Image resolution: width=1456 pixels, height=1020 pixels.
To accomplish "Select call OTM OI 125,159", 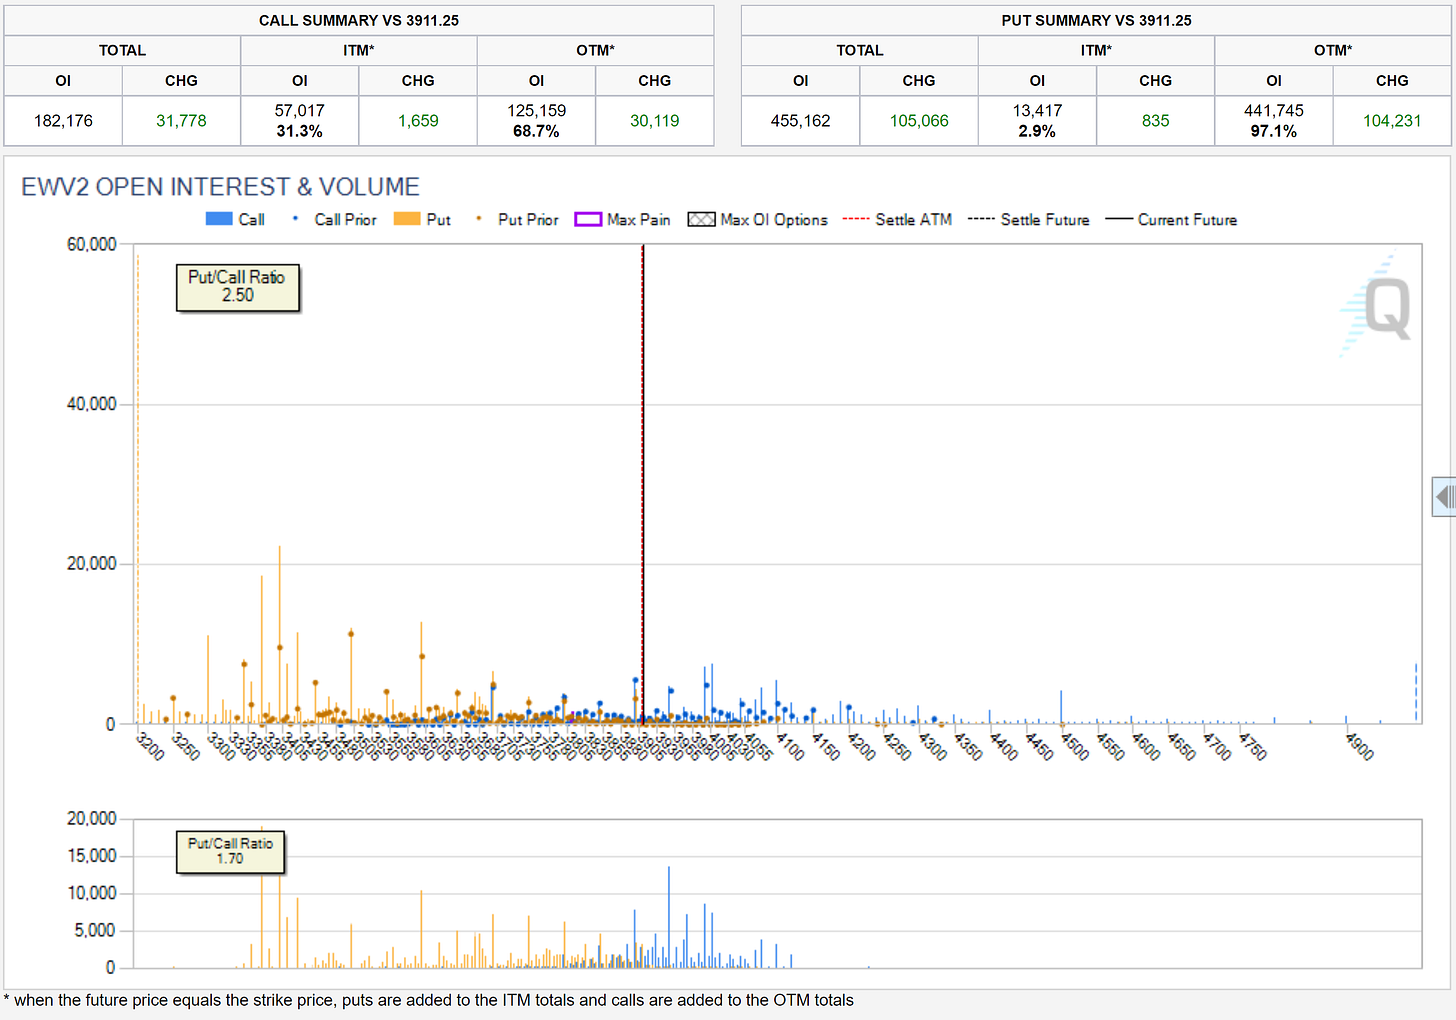I will (536, 111).
